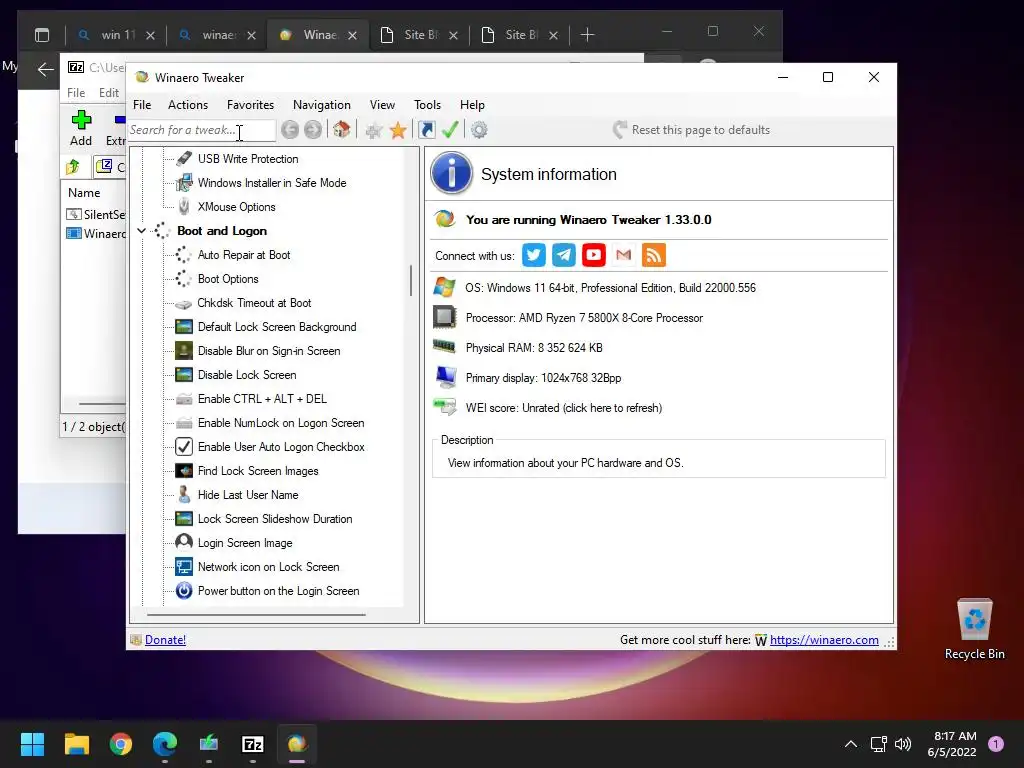The height and width of the screenshot is (768, 1024).
Task: Click the Gmail envelope icon
Action: tap(624, 255)
